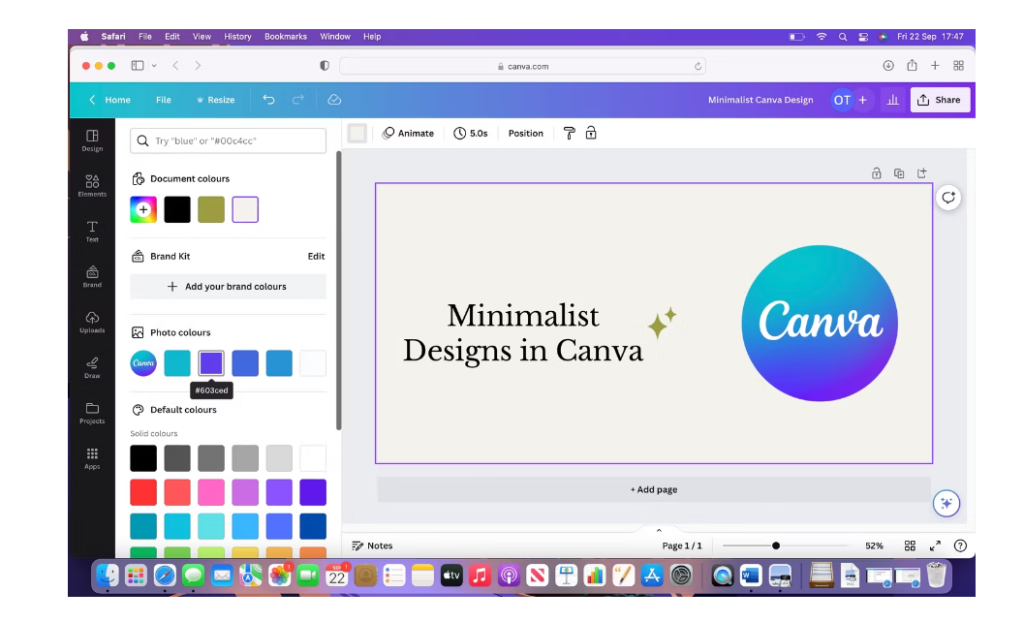Pick the purple #603ced photo colour
Image resolution: width=1024 pixels, height=623 pixels.
pos(211,363)
